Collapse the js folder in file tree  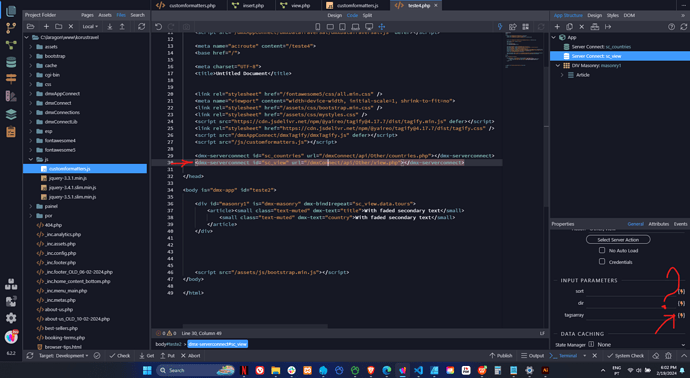[x=31, y=159]
